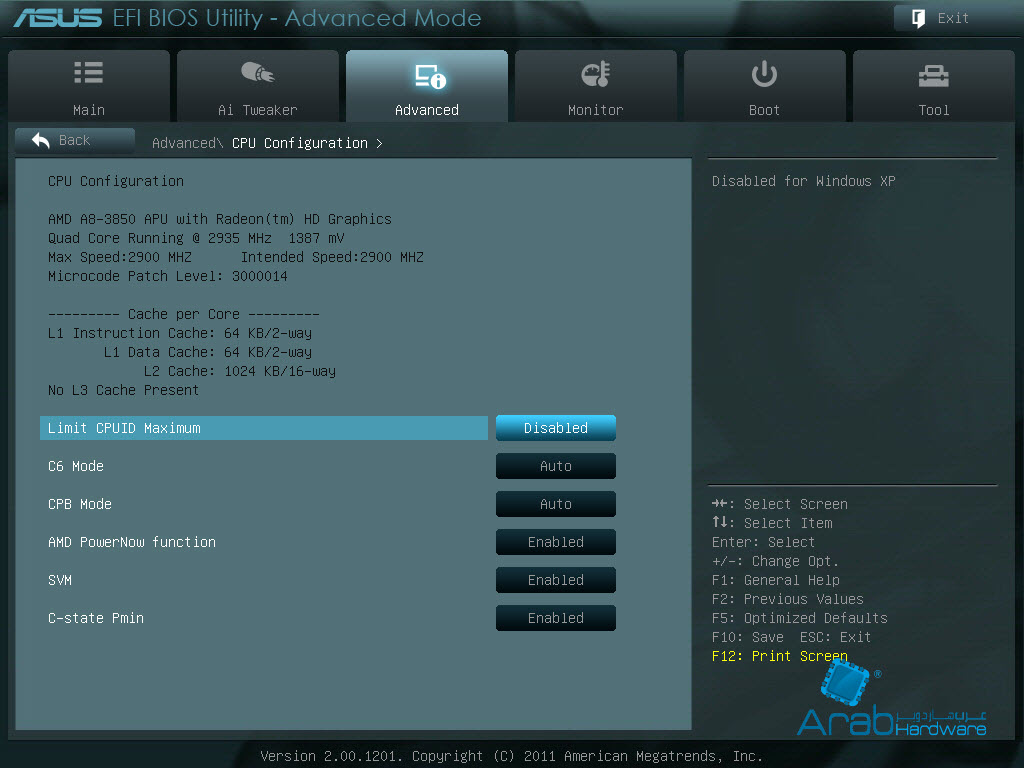Click the F5: Optimized Defaults hint
1024x768 pixels.
[799, 618]
